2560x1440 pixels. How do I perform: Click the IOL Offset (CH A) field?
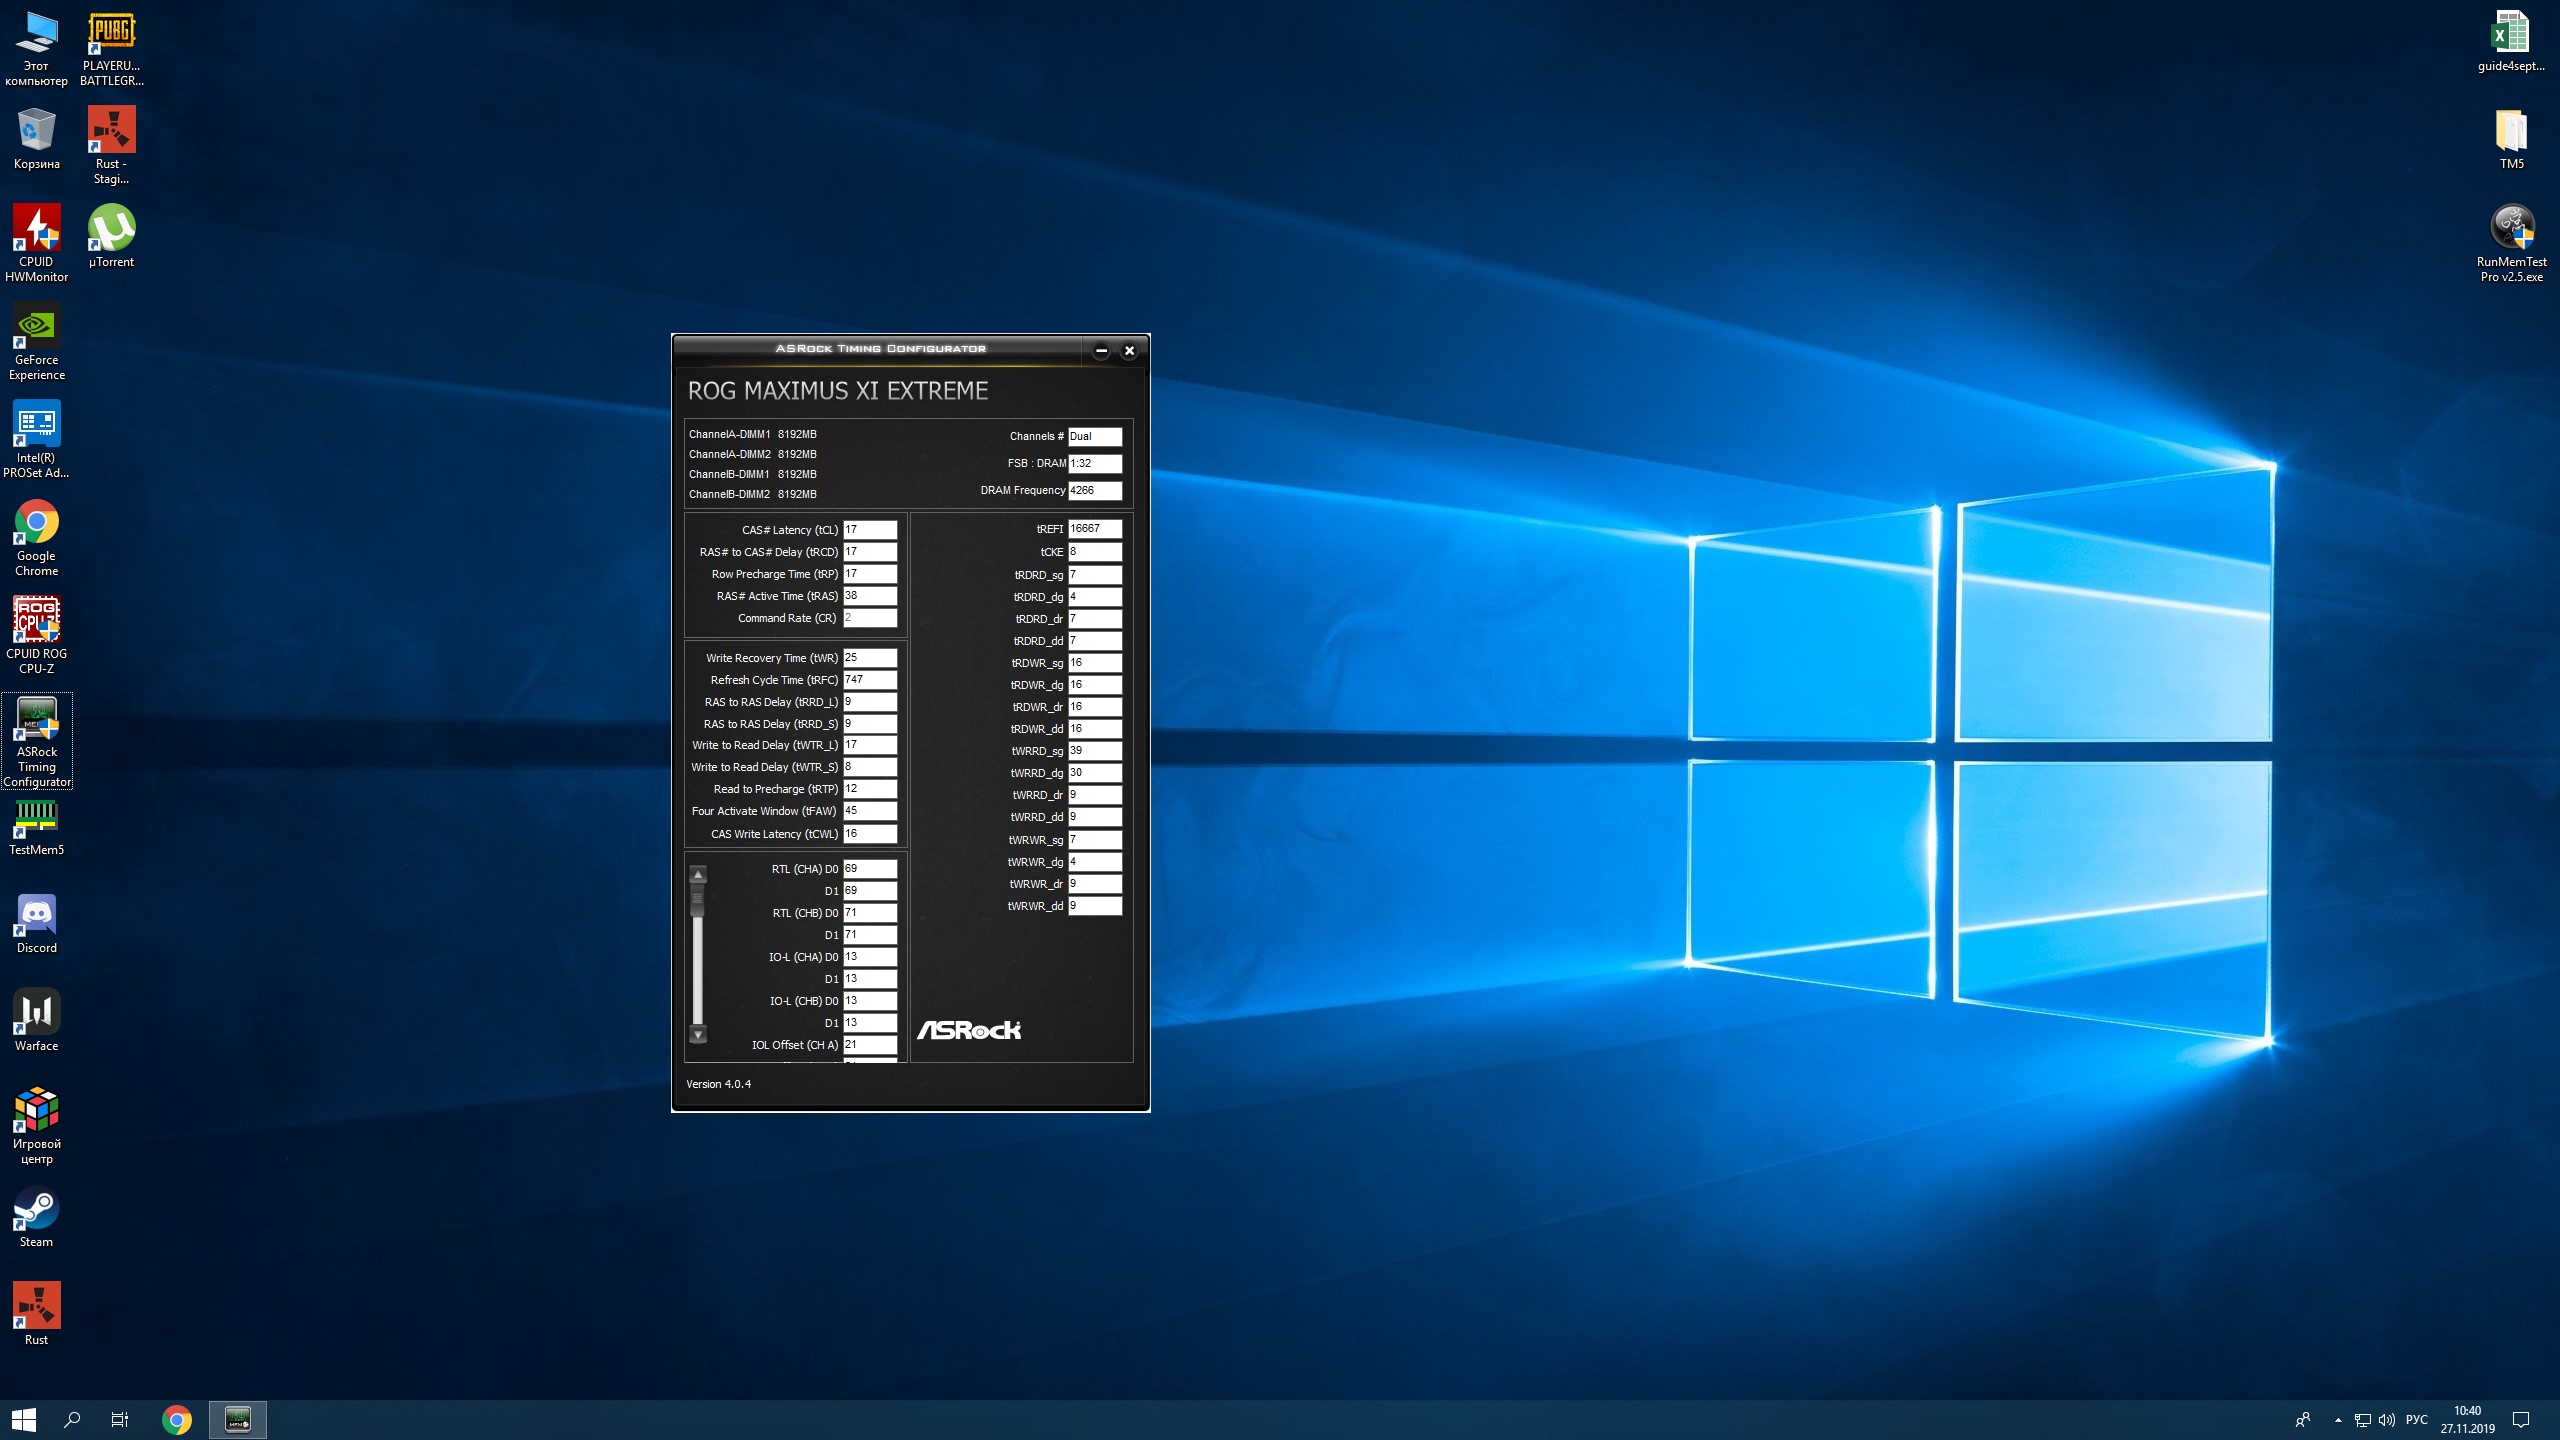coord(870,1045)
